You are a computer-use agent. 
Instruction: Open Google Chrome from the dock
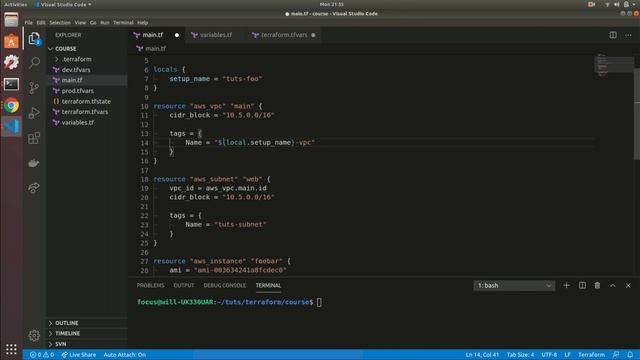(x=11, y=105)
